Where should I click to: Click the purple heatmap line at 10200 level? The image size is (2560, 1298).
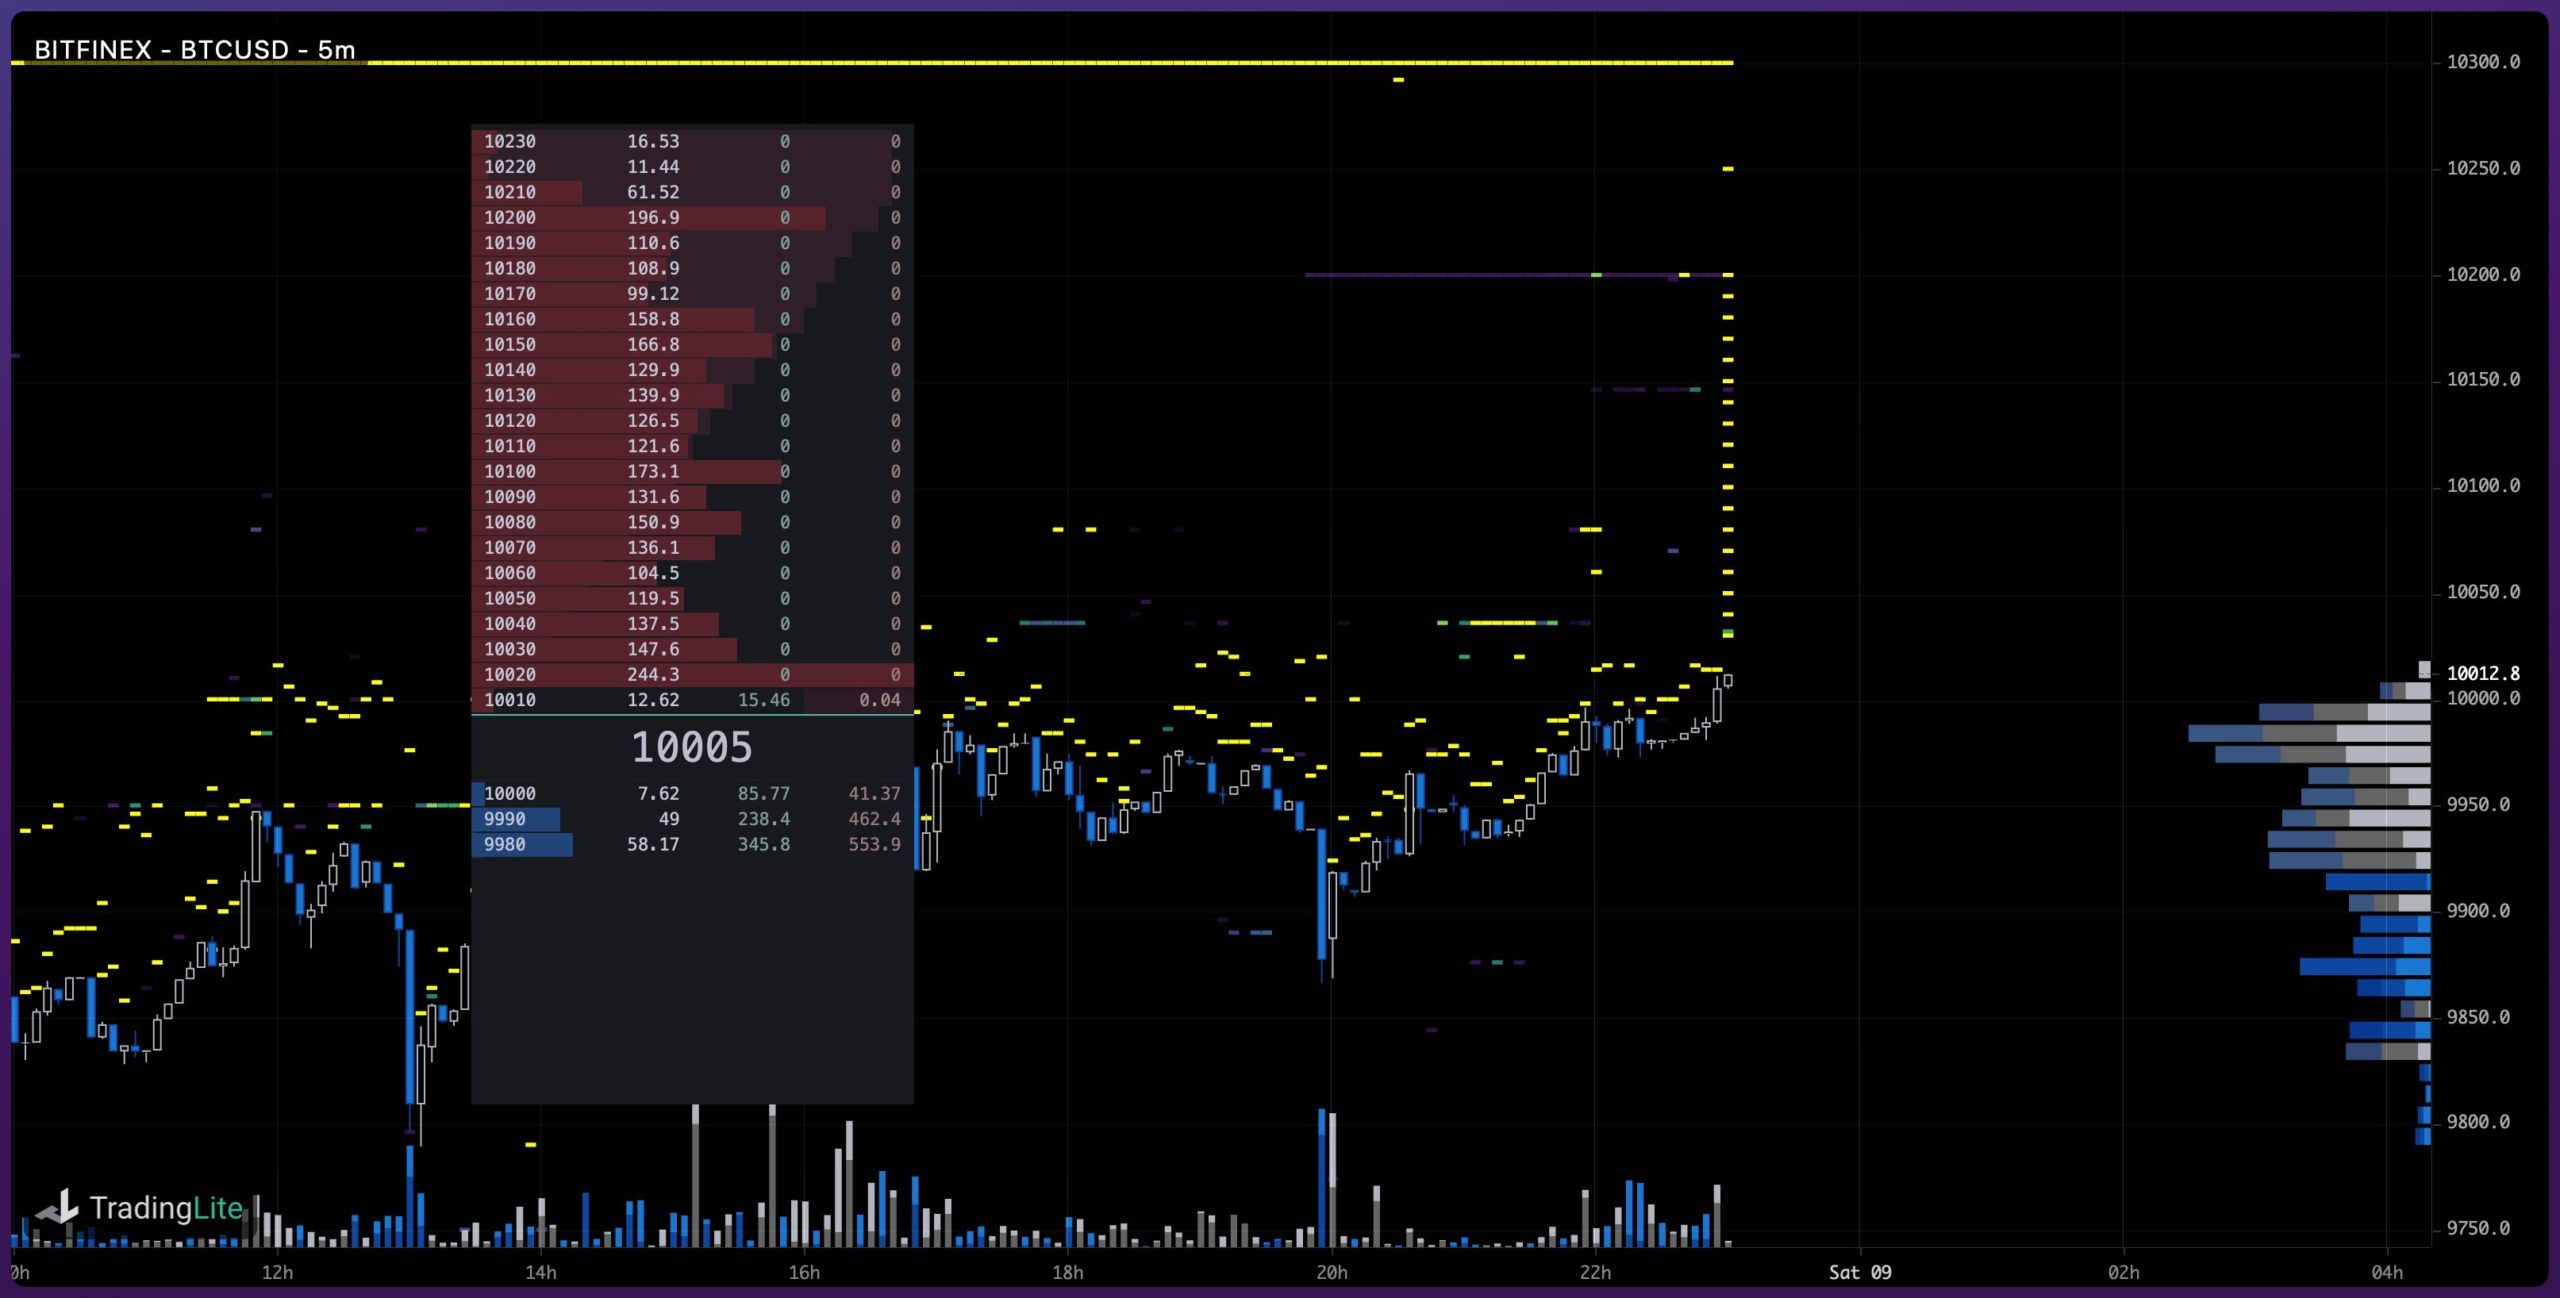[1450, 274]
